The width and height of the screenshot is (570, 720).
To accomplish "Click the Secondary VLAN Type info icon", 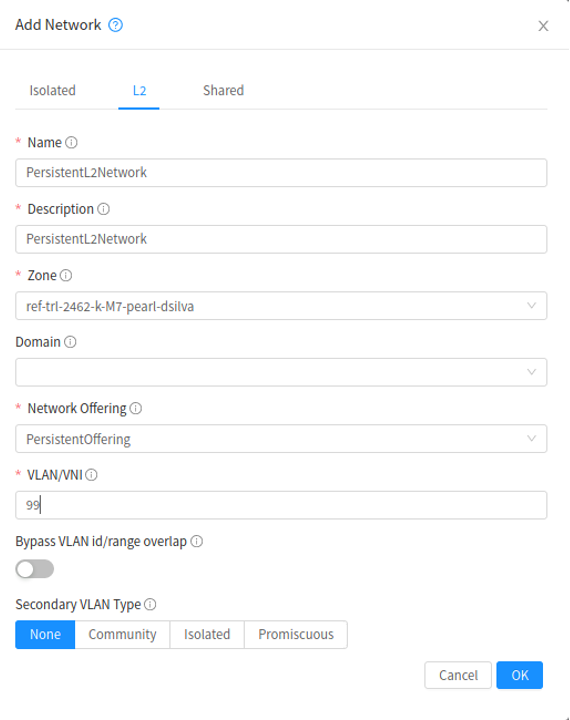I will (150, 604).
